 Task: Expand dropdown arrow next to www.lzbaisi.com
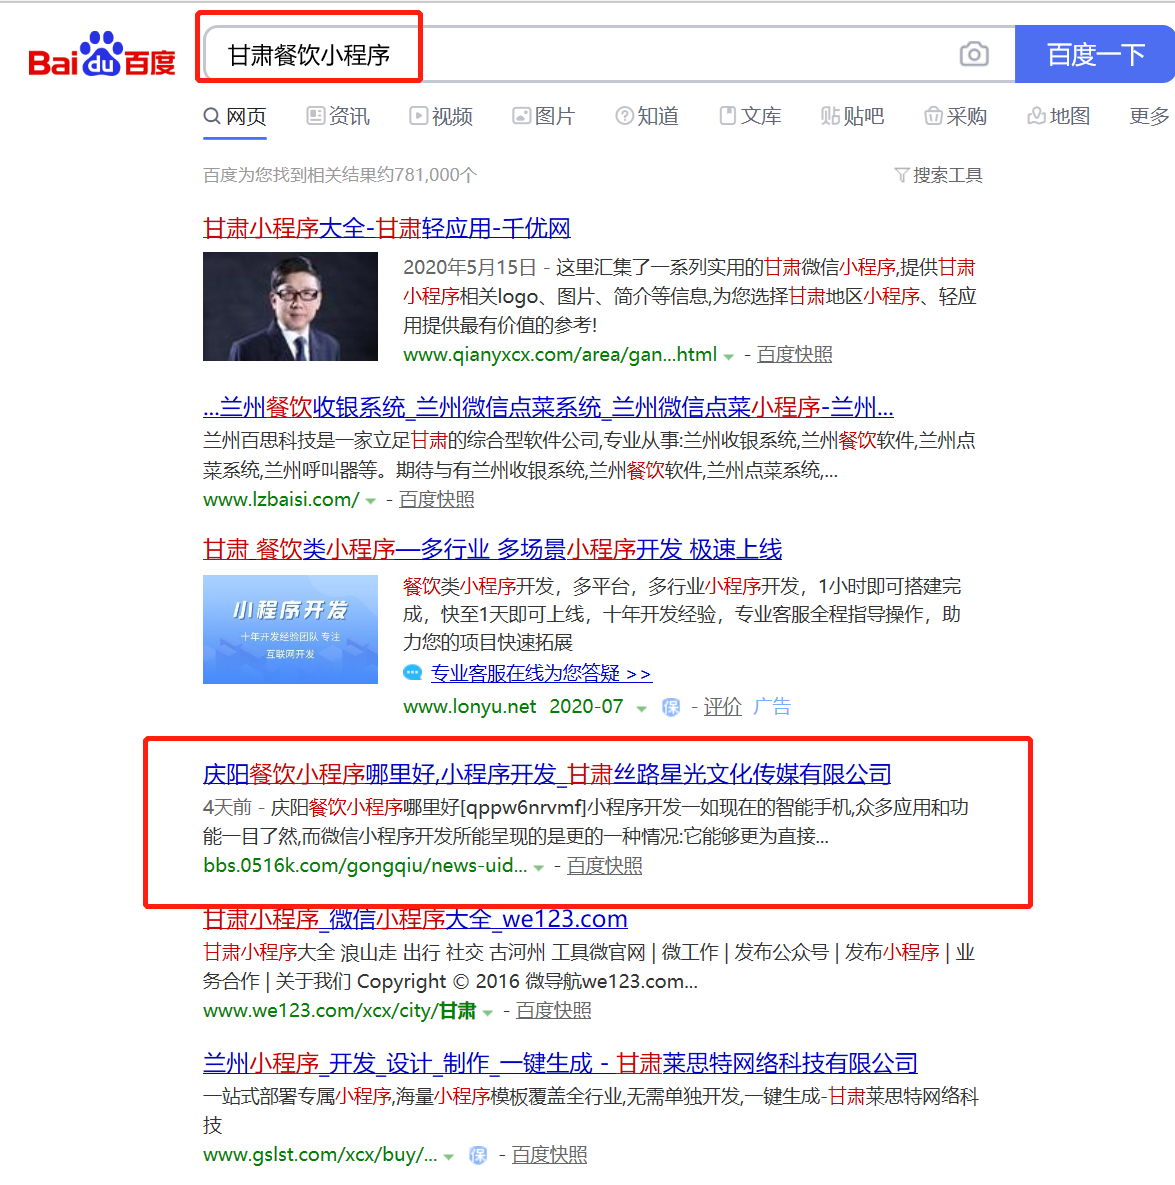[x=370, y=501]
